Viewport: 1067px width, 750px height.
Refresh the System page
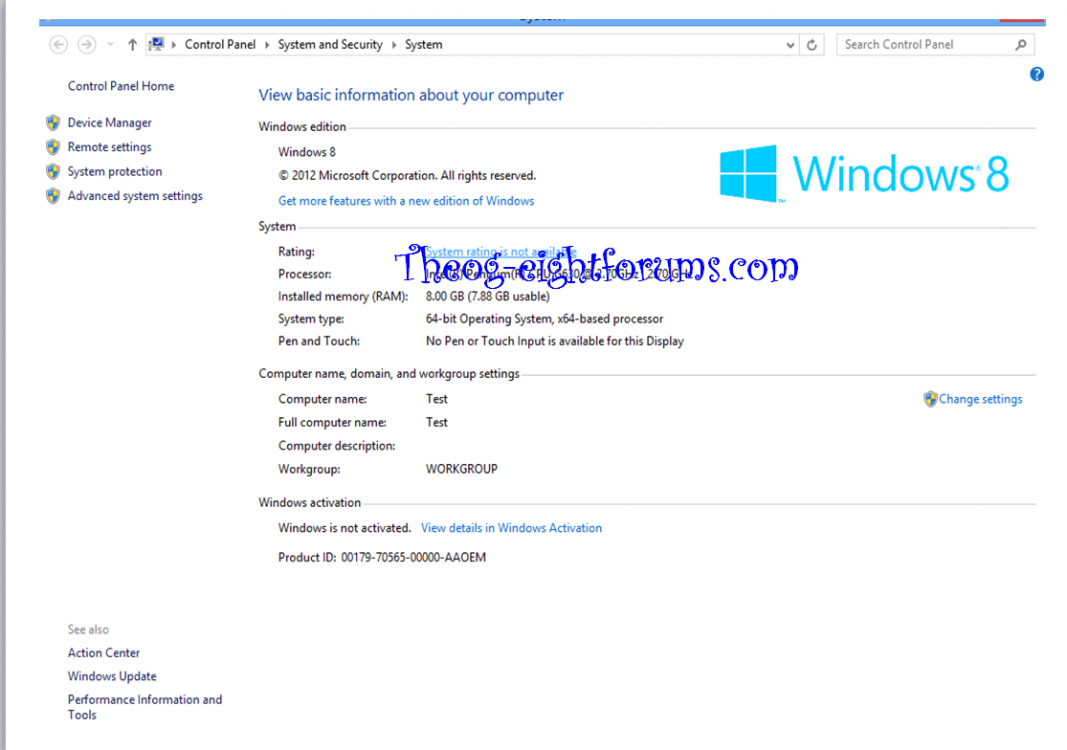coord(812,45)
